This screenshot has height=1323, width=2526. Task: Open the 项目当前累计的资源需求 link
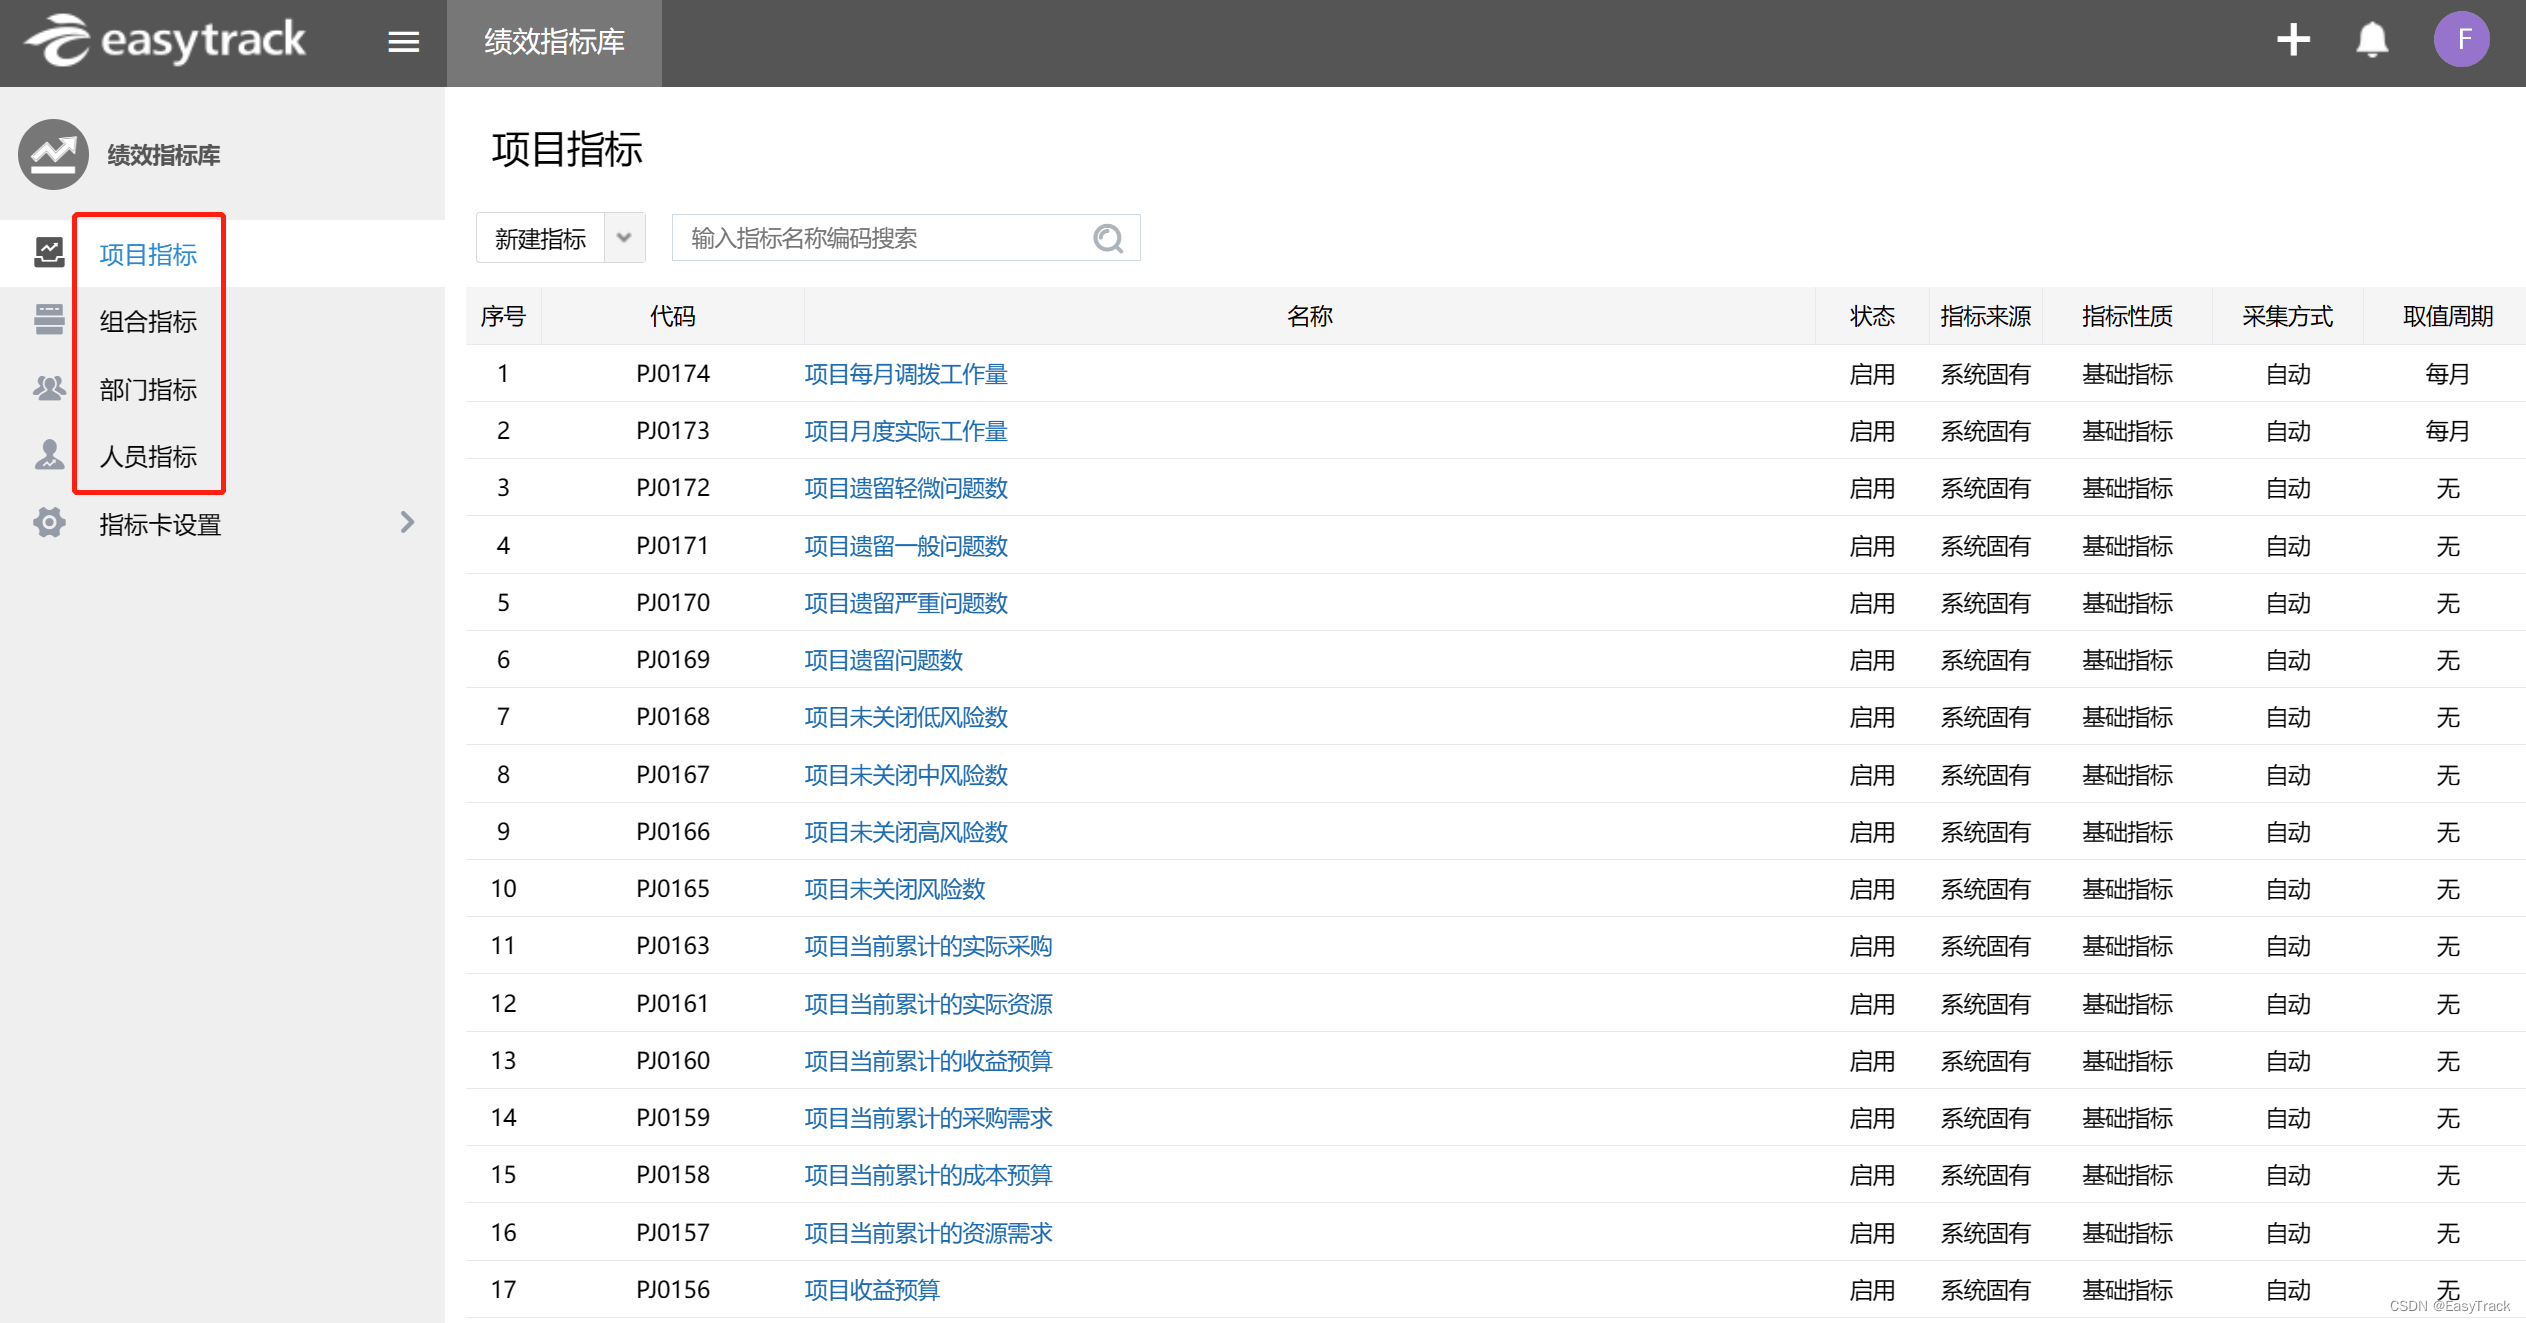(928, 1233)
